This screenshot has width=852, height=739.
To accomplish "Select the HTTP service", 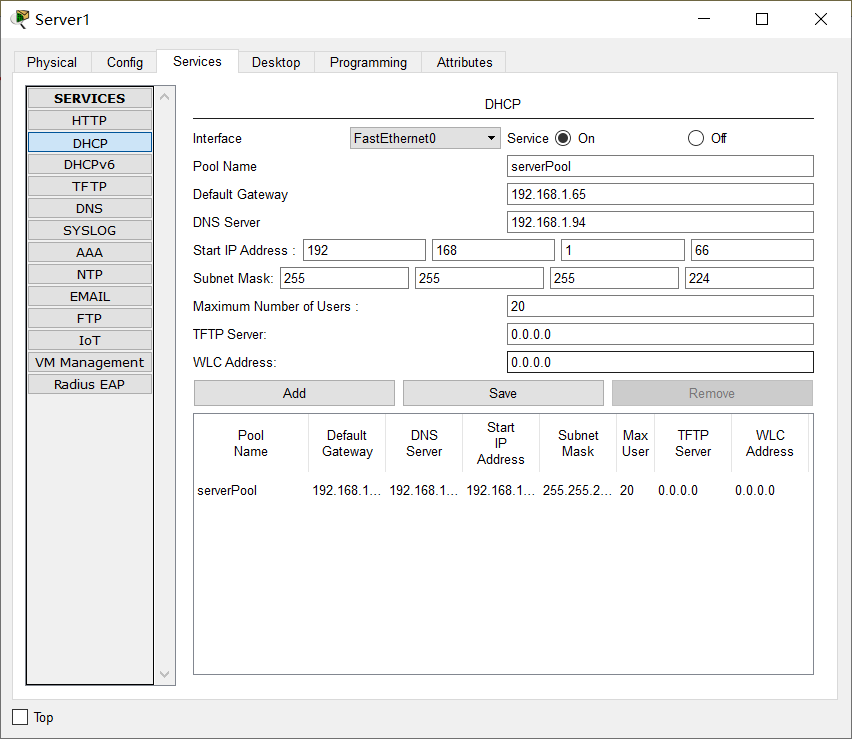I will point(90,120).
